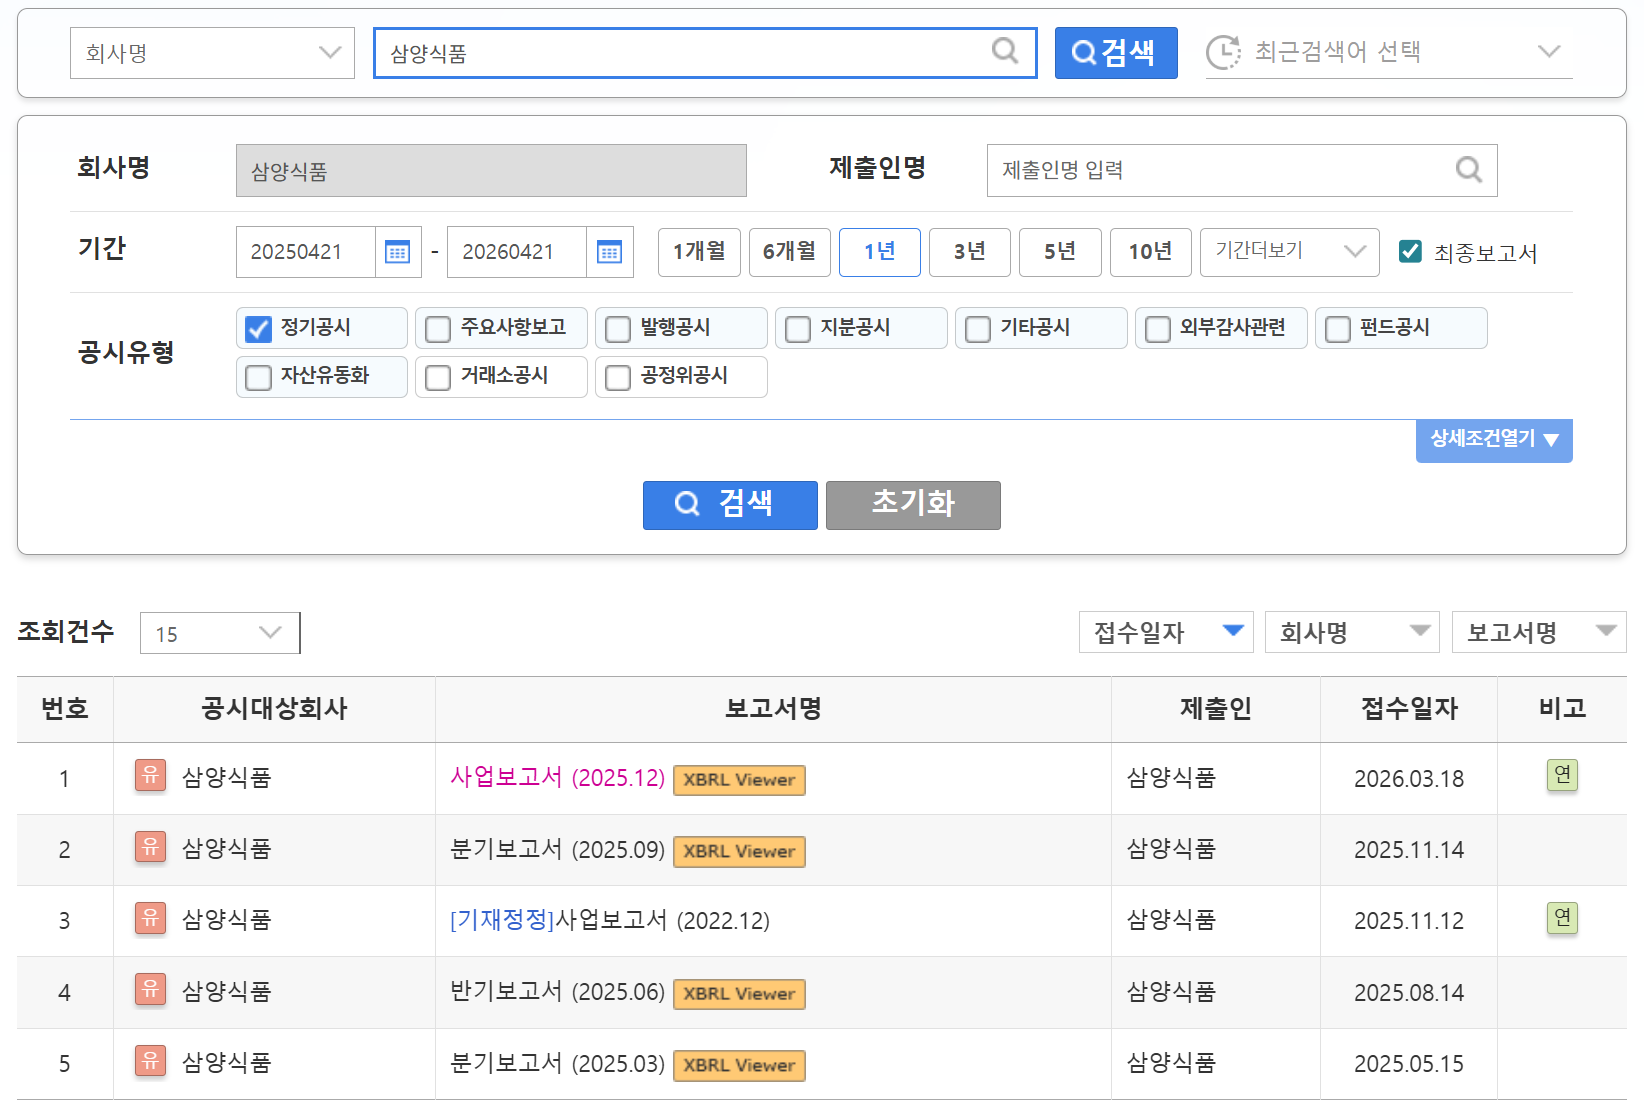The image size is (1644, 1112).
Task: Open 분기보고서 (2025.03) report link
Action: pos(557,1063)
